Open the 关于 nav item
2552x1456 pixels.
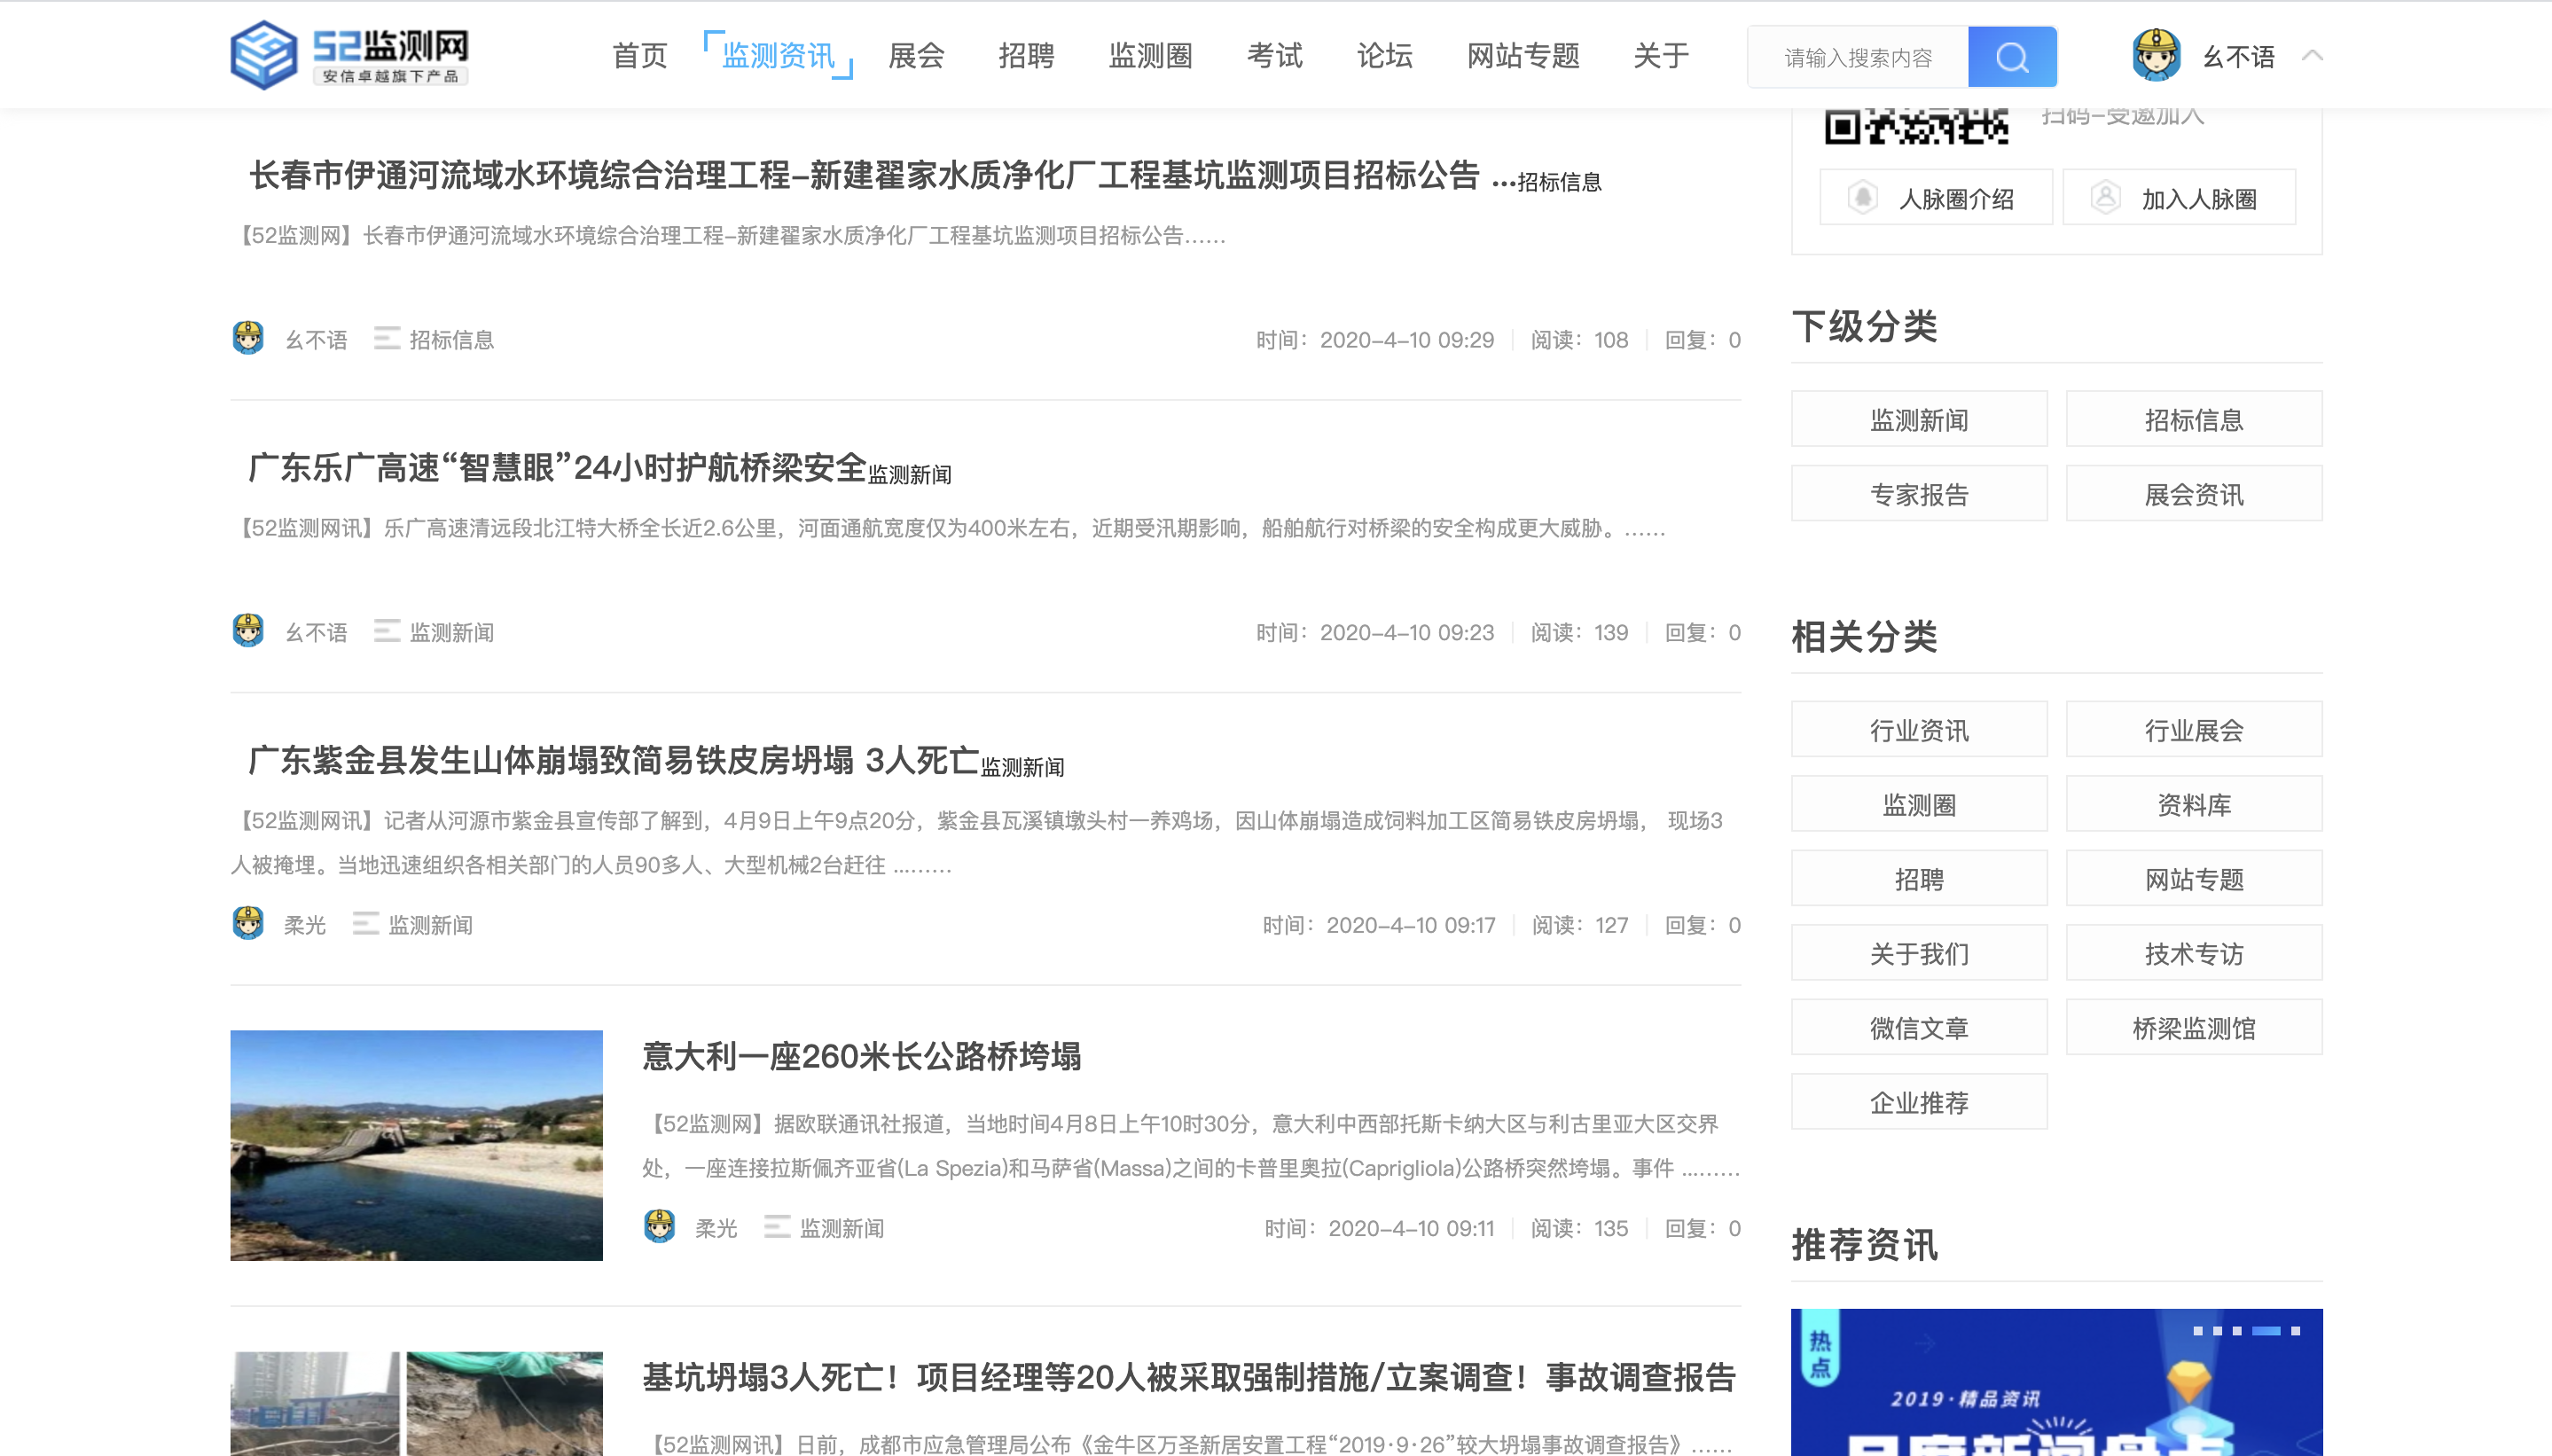click(1661, 56)
